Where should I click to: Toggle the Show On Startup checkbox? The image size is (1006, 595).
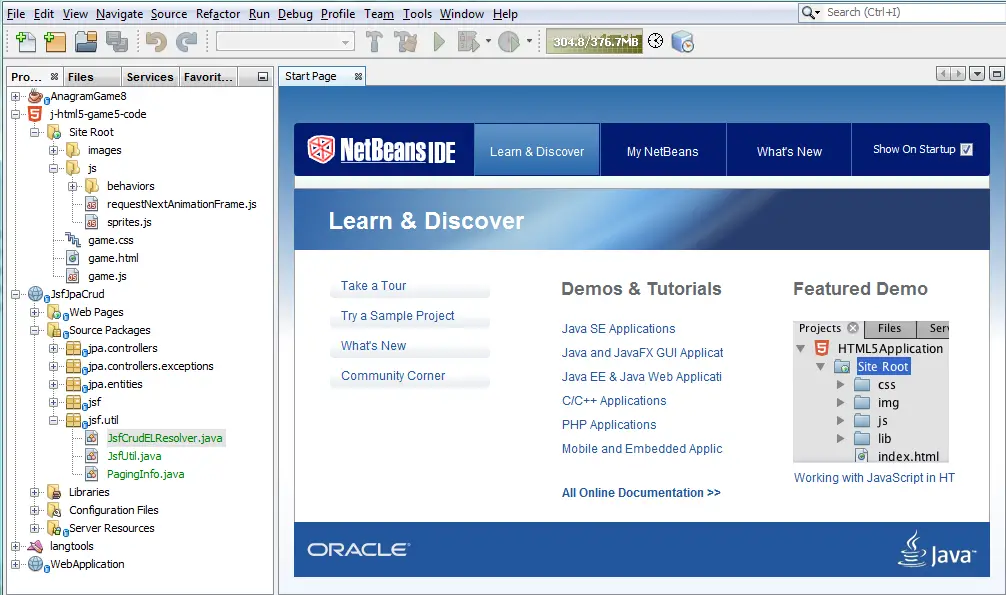click(966, 150)
